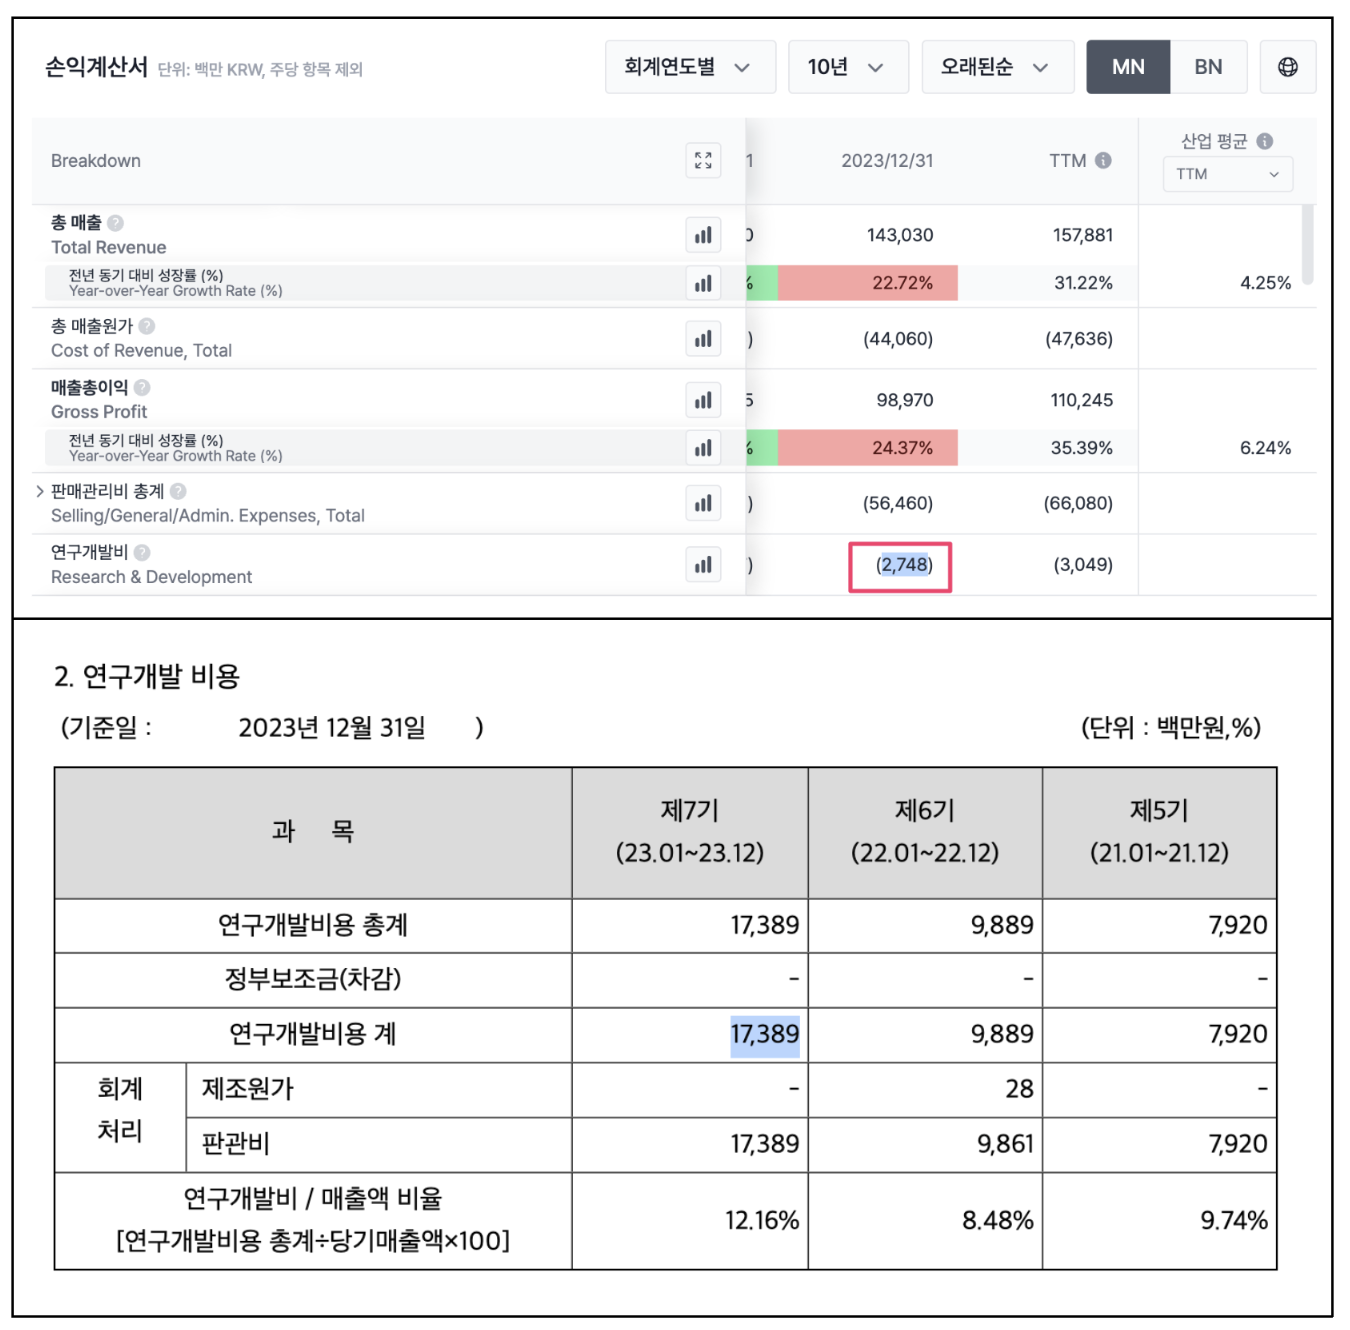Open chart icon for Selling/General/Admin Expenses
This screenshot has height=1330, width=1350.
point(703,503)
